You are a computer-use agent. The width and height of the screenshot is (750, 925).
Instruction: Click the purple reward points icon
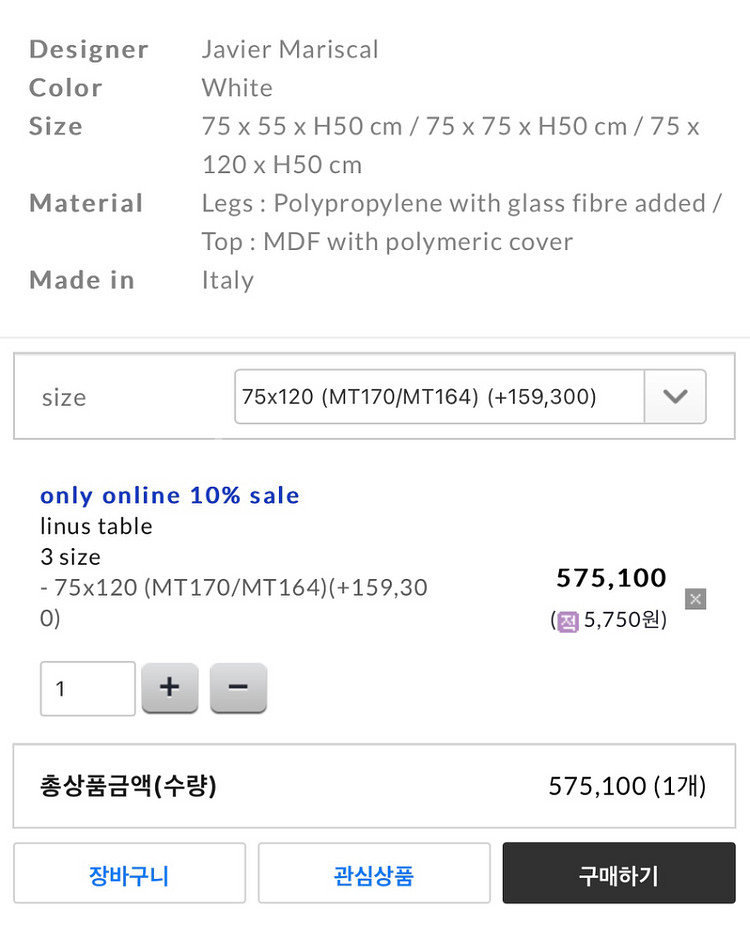point(568,621)
